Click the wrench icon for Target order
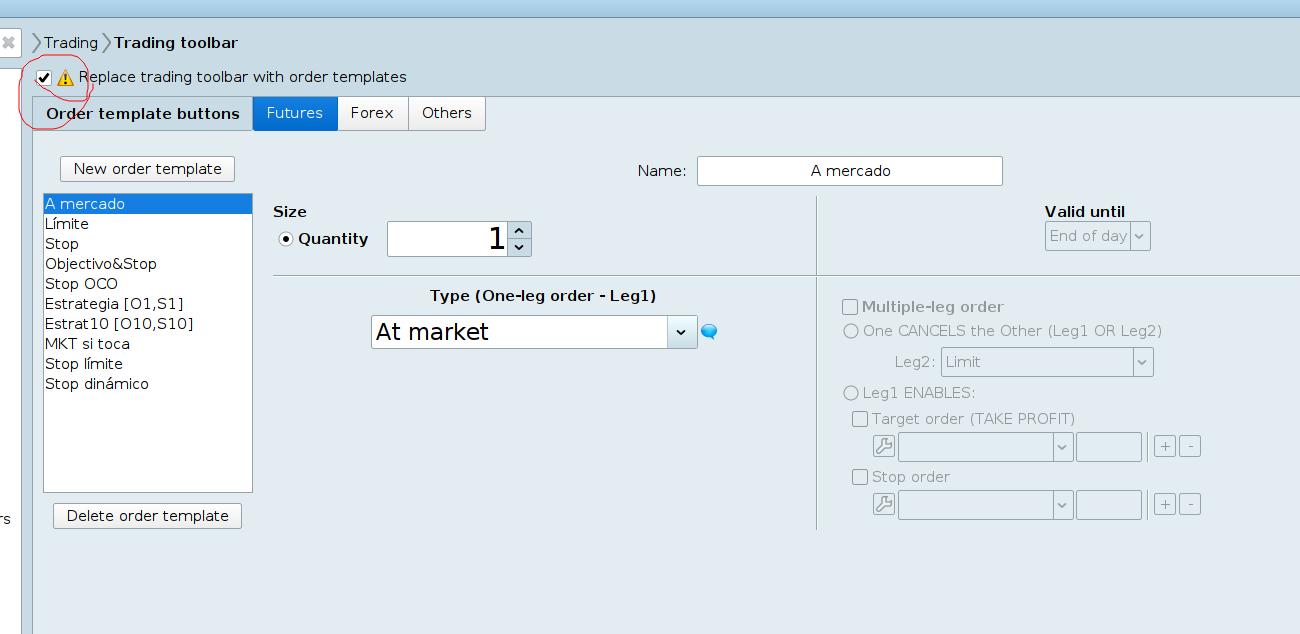Image resolution: width=1300 pixels, height=634 pixels. [x=884, y=447]
